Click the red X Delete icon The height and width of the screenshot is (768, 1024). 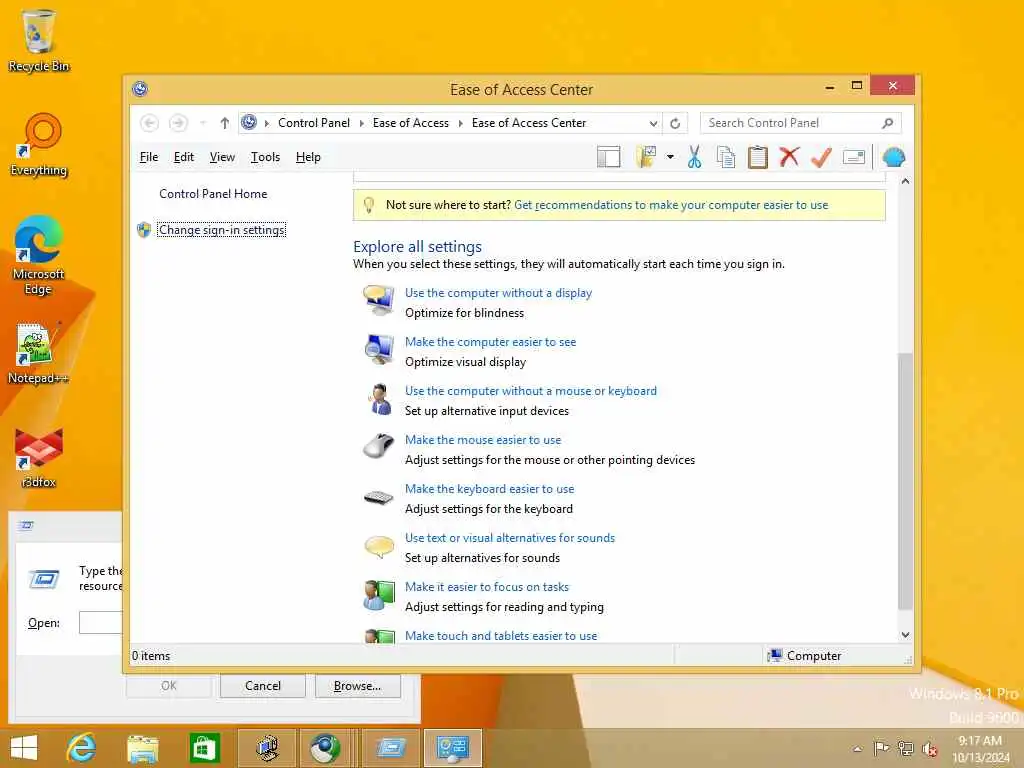point(789,157)
